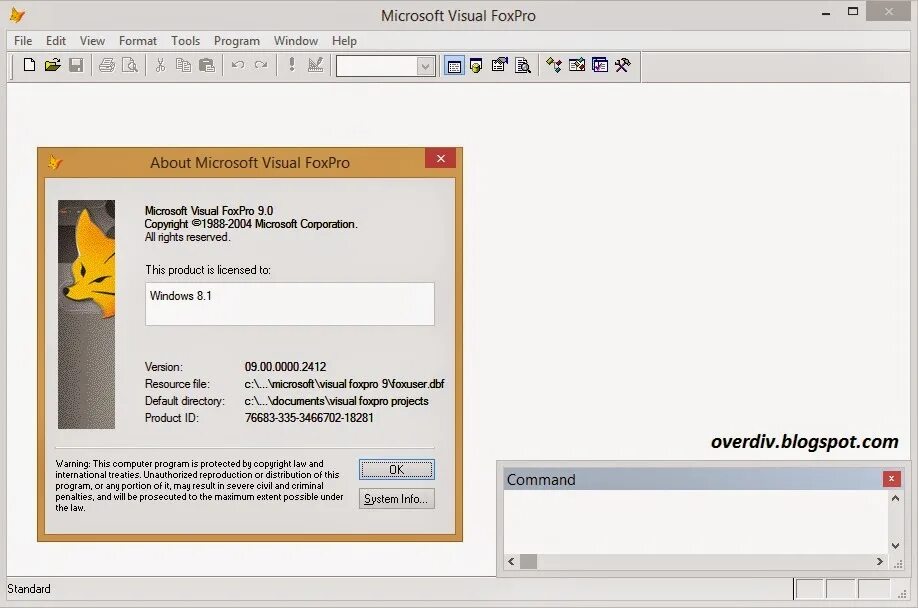The height and width of the screenshot is (608, 918).
Task: Open the Format menu
Action: pyautogui.click(x=138, y=41)
